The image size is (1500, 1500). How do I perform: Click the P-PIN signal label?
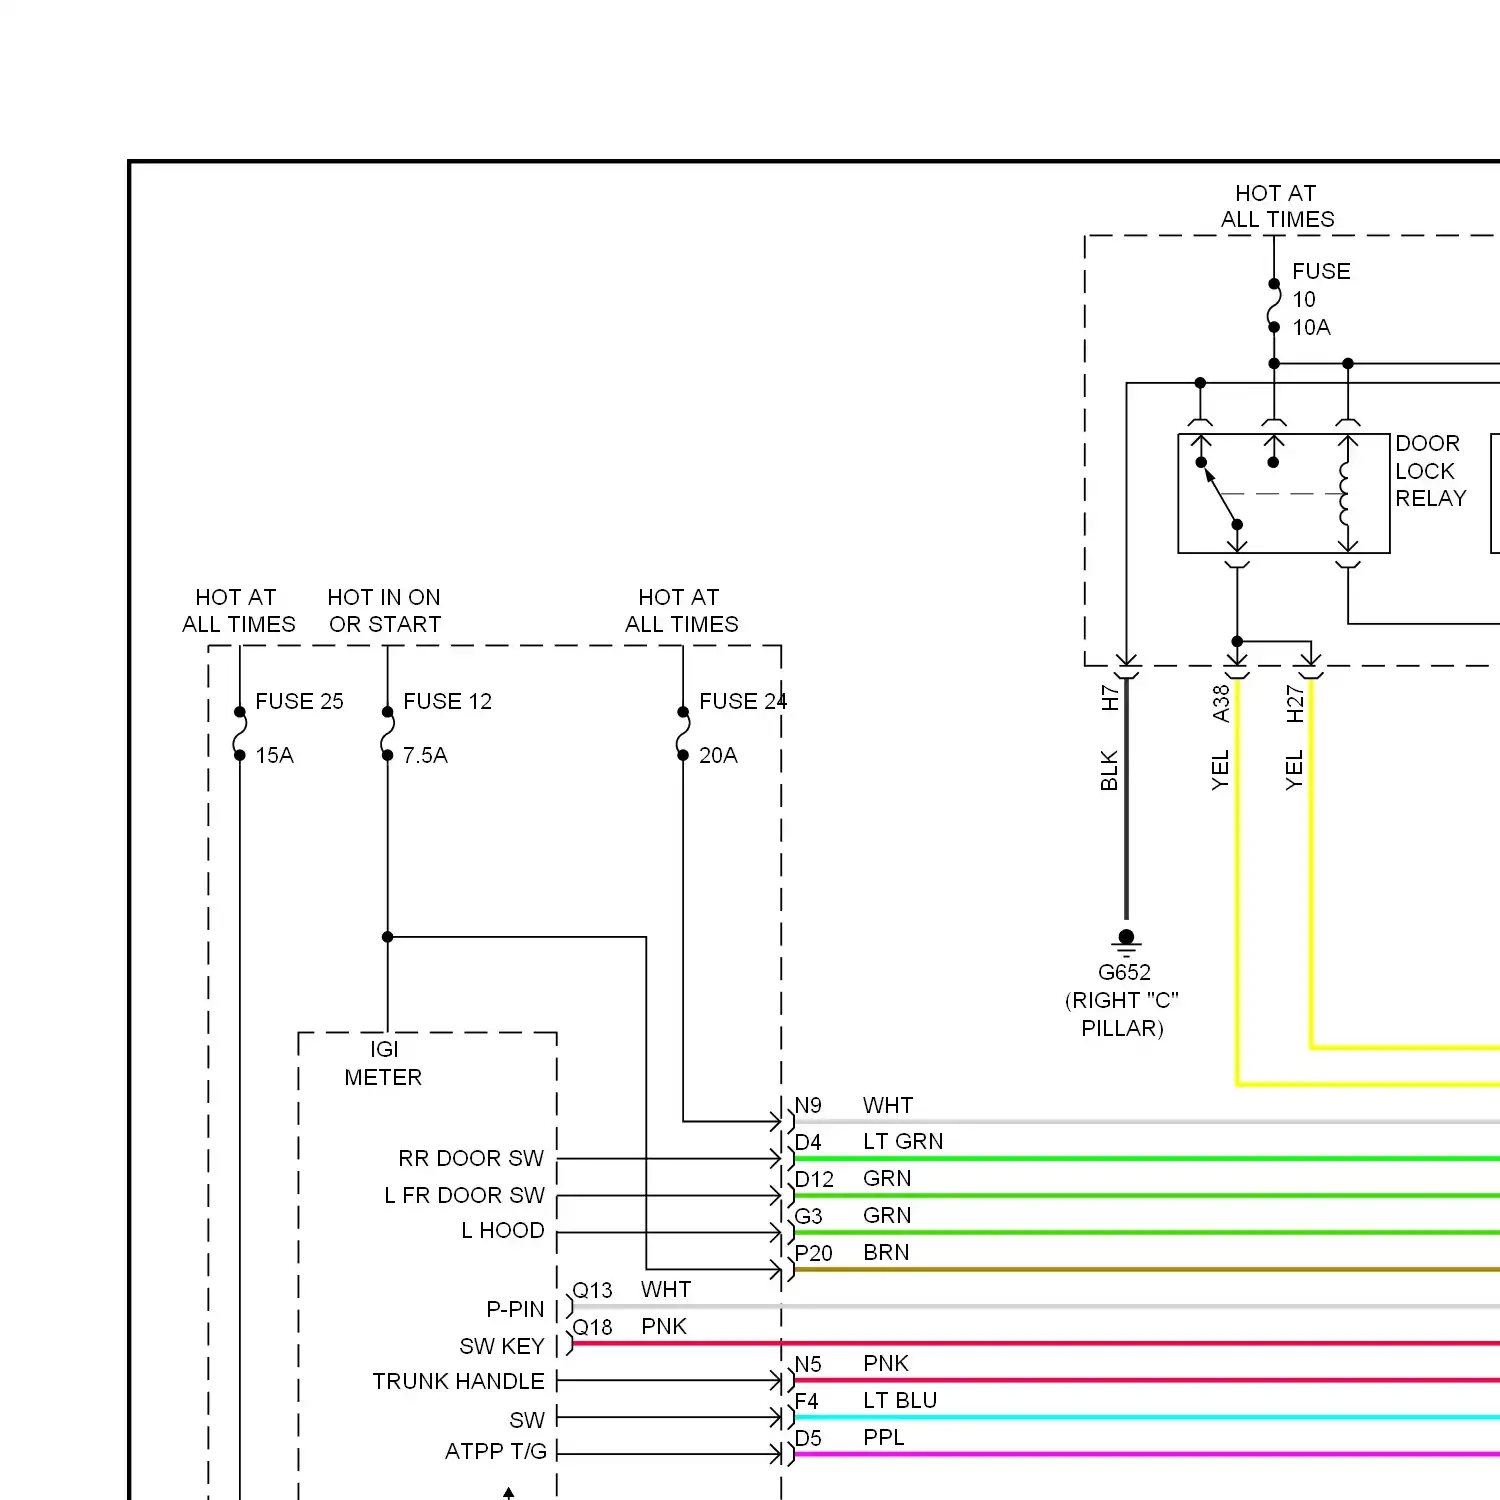(x=515, y=1309)
